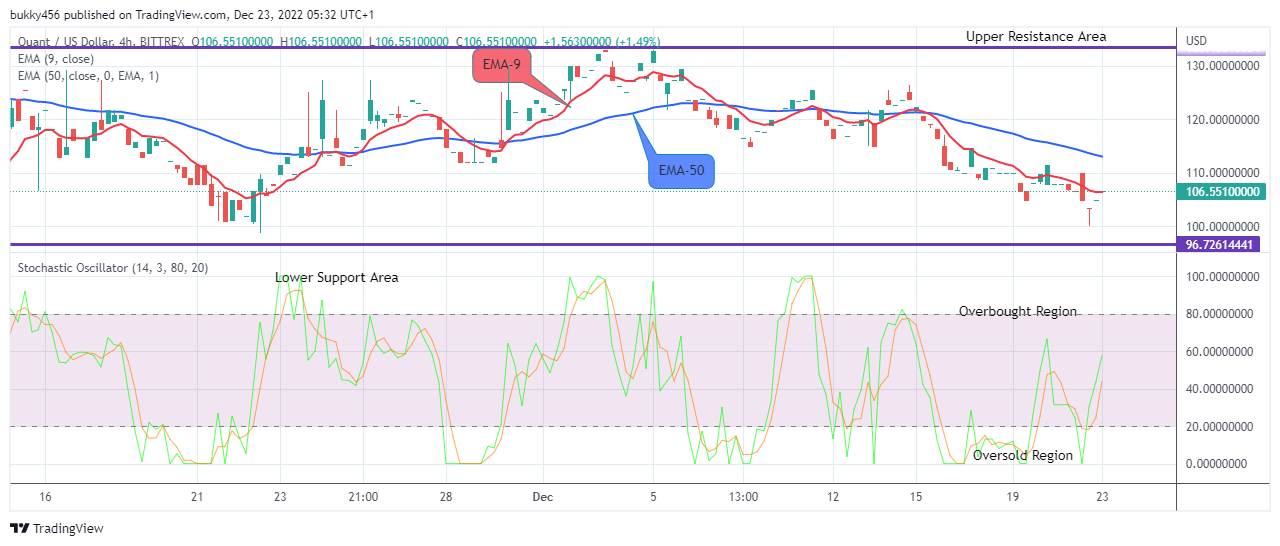Click the 19 date label on time axis
Image resolution: width=1280 pixels, height=546 pixels.
coord(1013,497)
